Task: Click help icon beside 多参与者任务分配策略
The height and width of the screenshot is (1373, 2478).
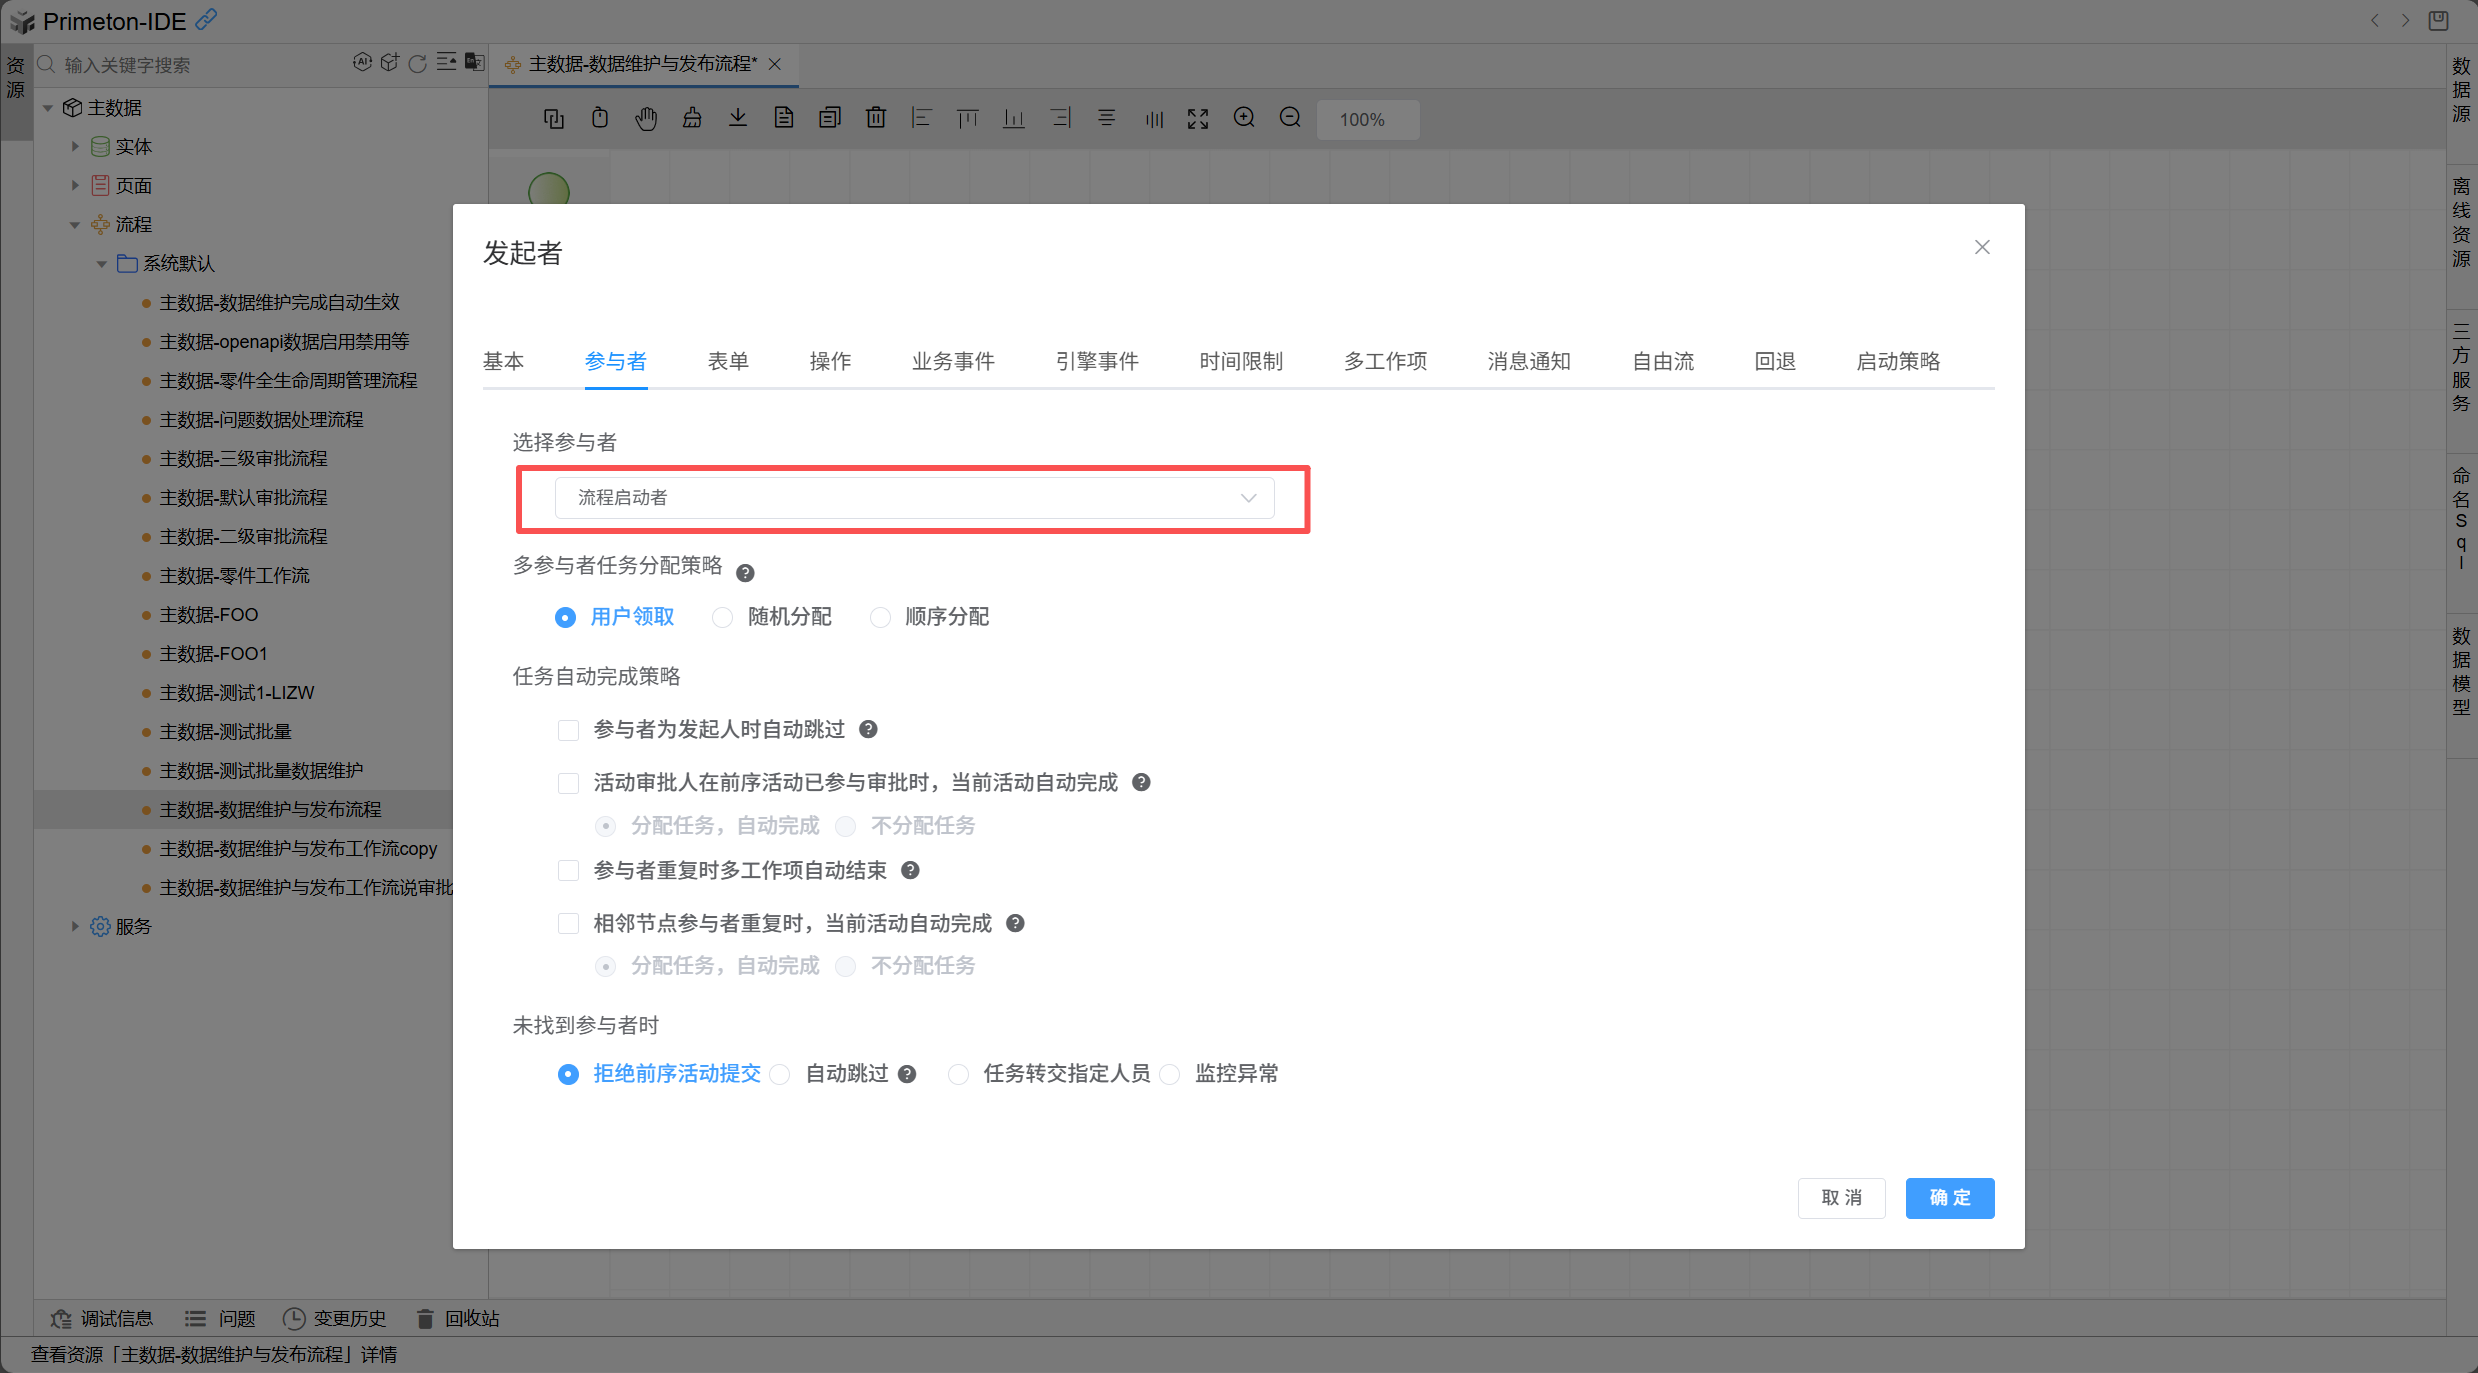Action: (x=745, y=573)
